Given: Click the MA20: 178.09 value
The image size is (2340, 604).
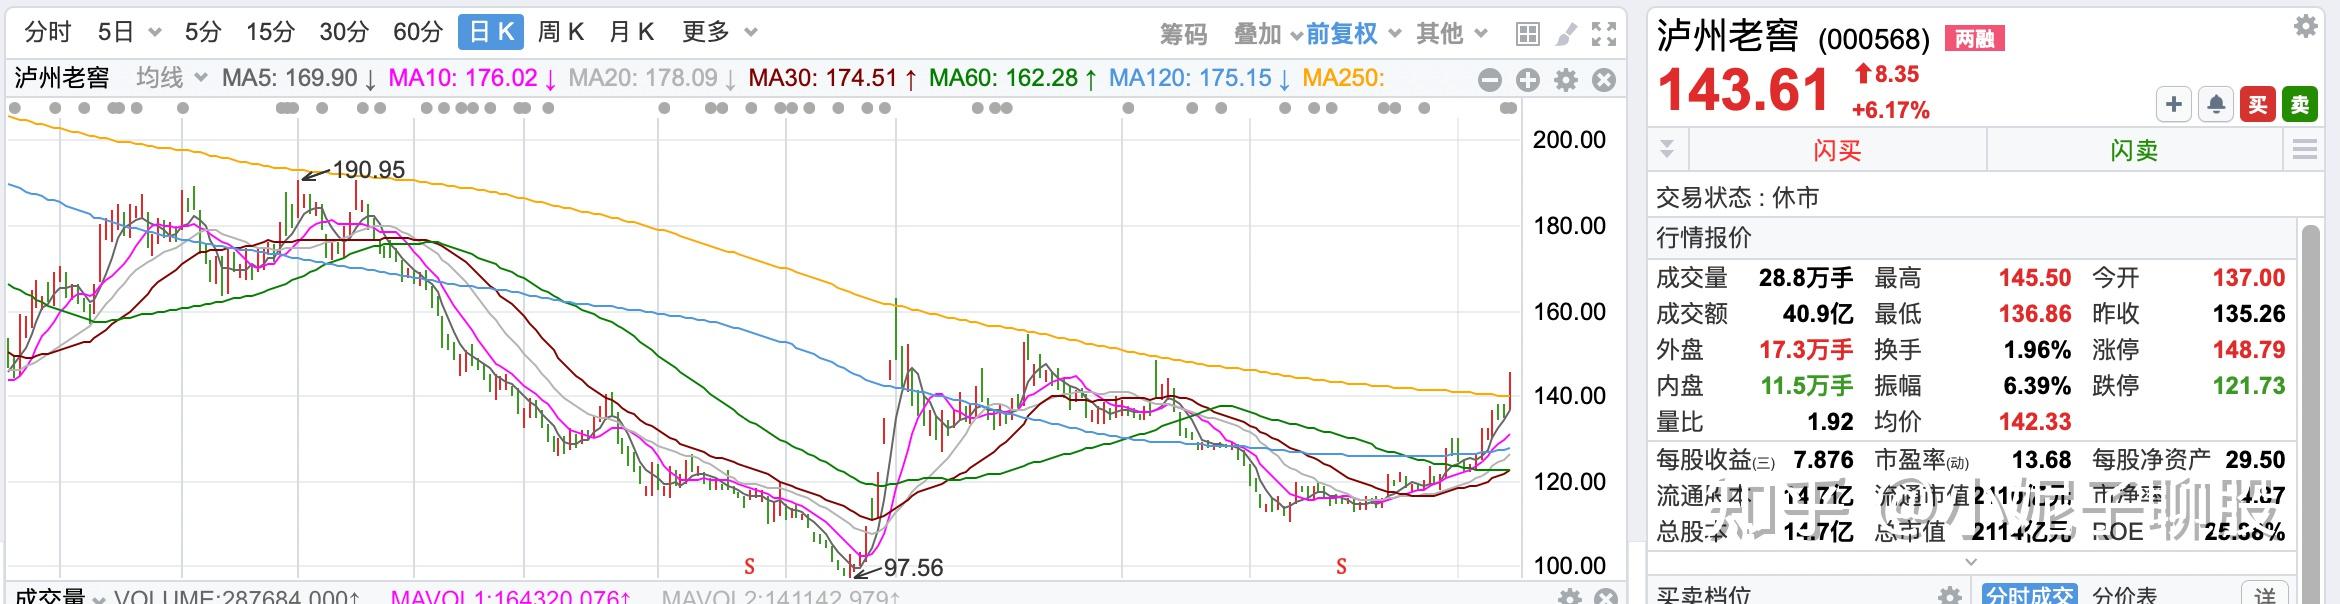Looking at the screenshot, I should [x=652, y=78].
